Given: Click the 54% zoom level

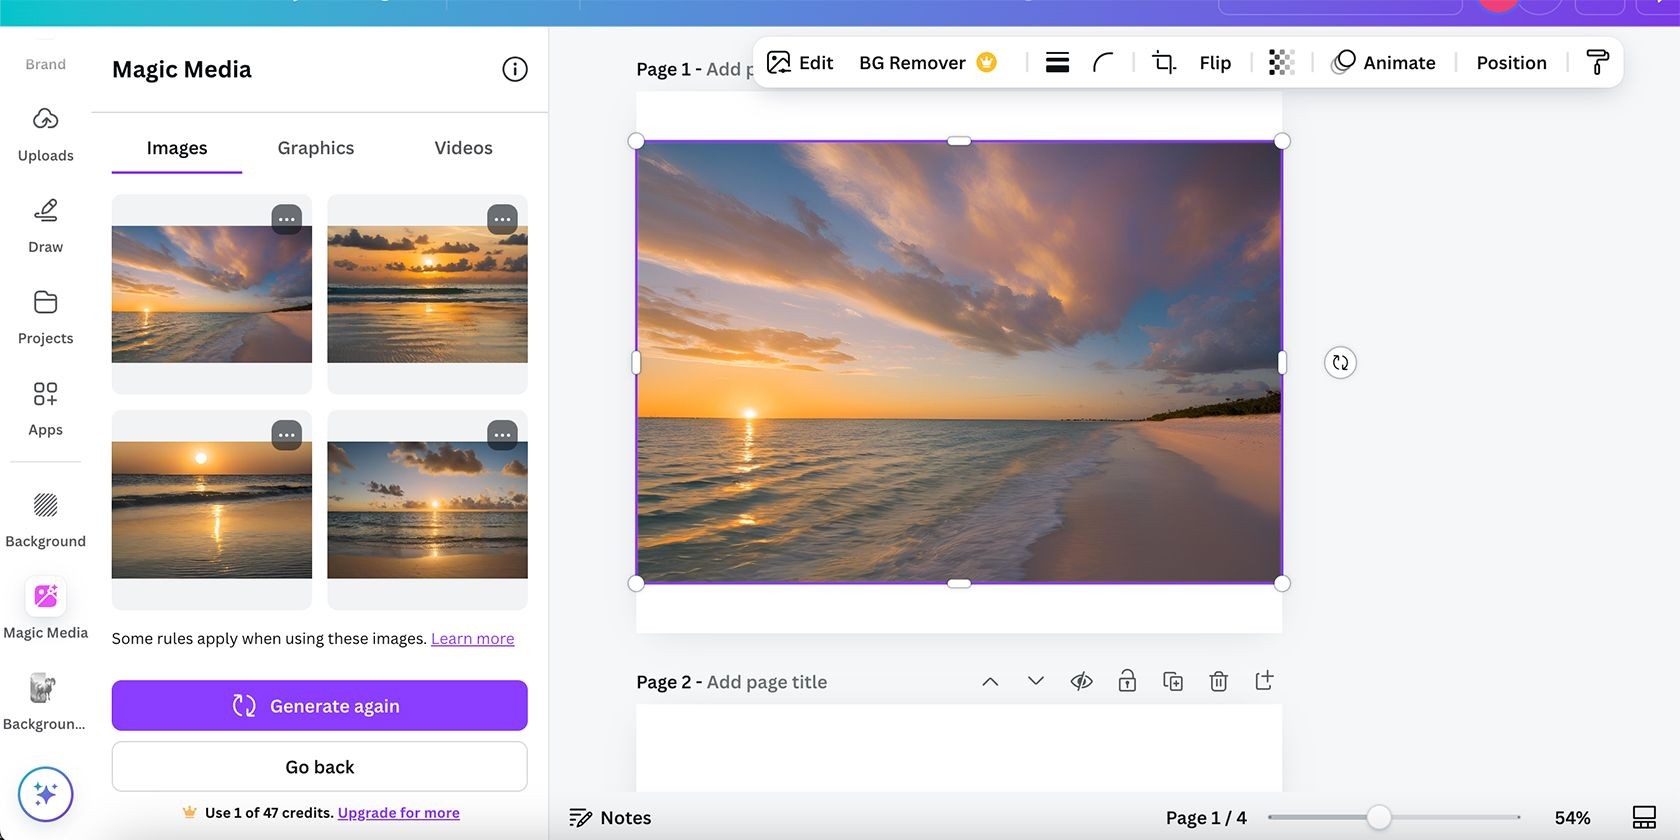Looking at the screenshot, I should point(1572,818).
